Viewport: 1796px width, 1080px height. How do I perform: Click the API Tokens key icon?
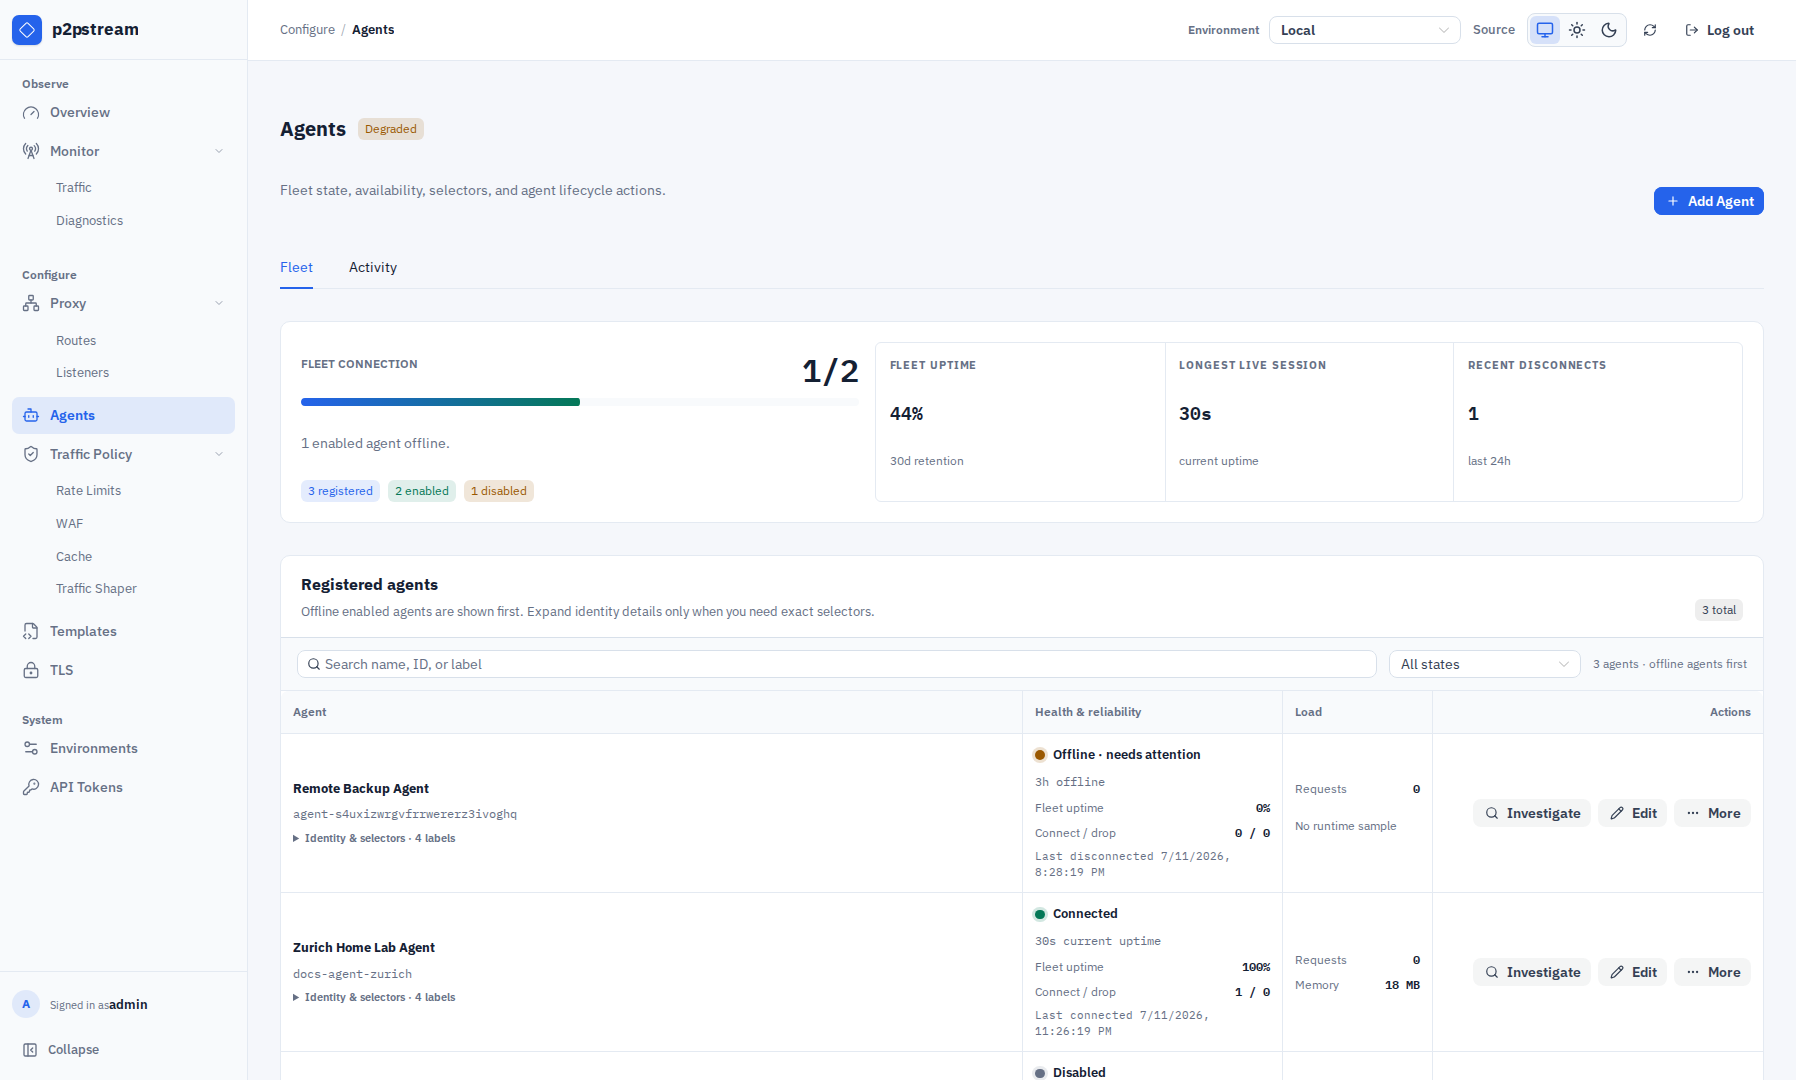pos(31,787)
